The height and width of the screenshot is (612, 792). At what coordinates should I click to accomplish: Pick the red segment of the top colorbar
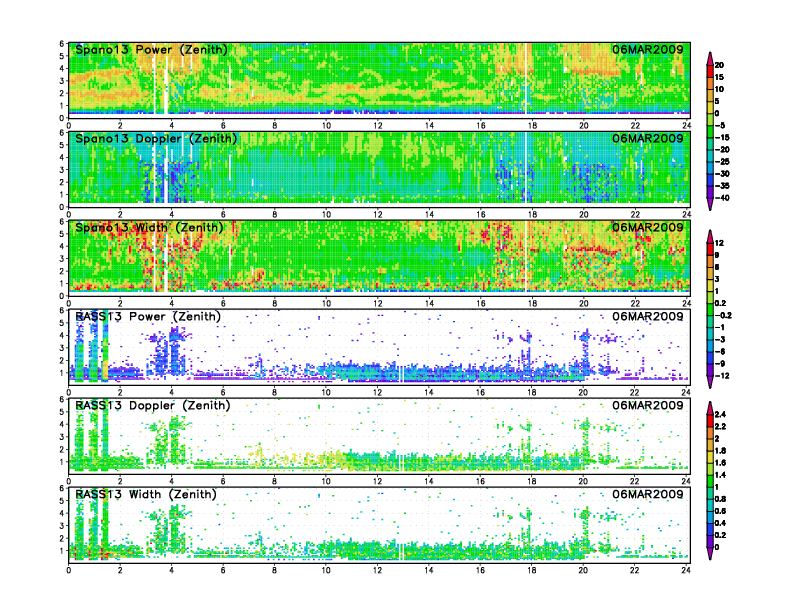pos(710,71)
